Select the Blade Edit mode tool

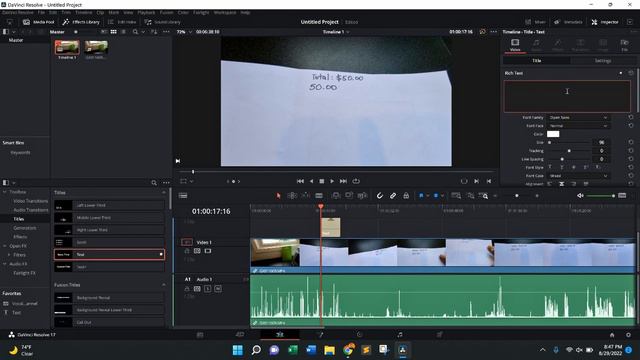pos(319,196)
